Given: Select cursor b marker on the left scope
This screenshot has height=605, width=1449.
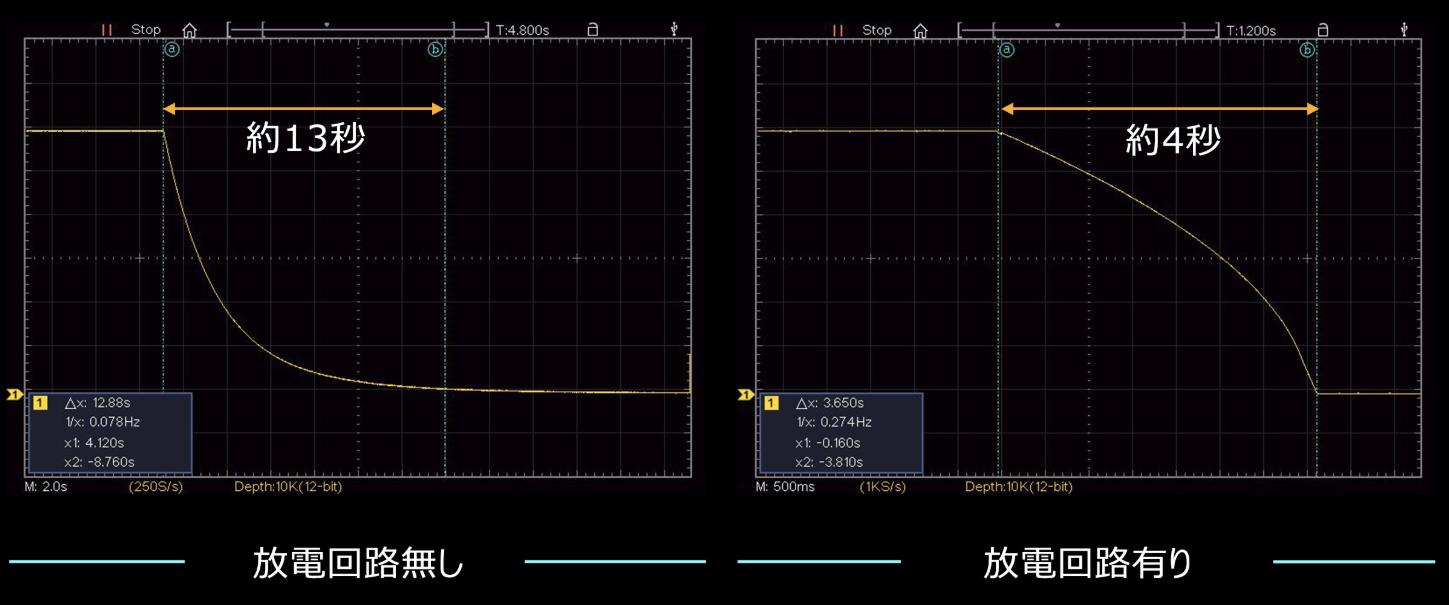Looking at the screenshot, I should (x=435, y=48).
